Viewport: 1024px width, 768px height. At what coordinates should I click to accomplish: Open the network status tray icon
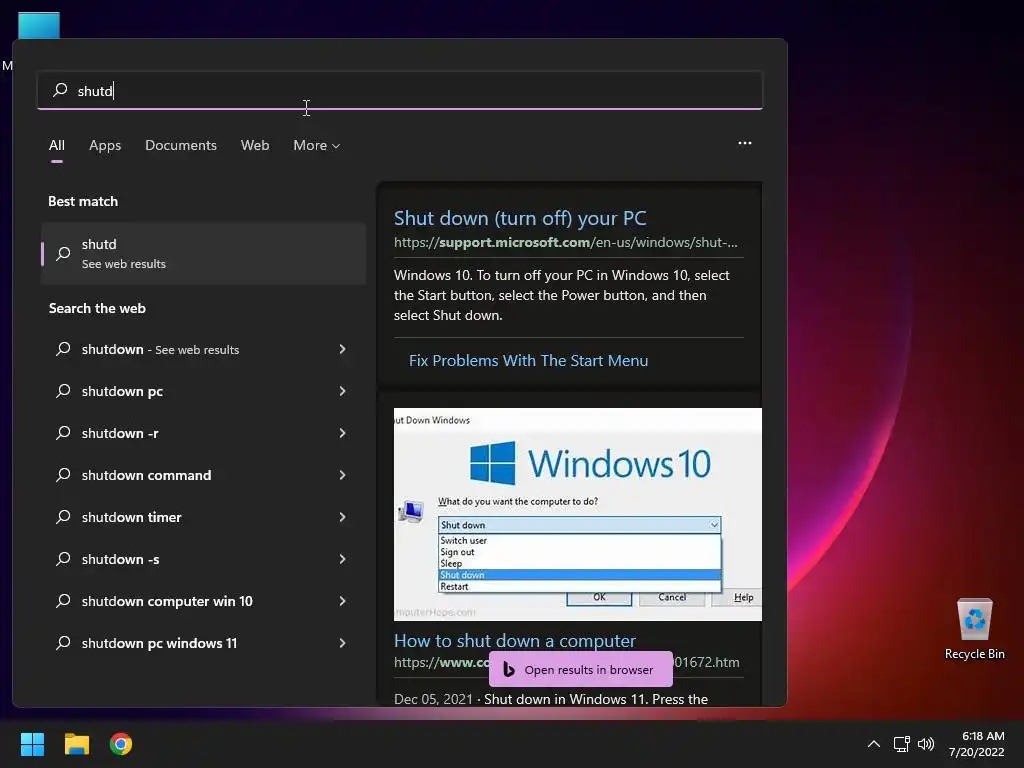(901, 744)
